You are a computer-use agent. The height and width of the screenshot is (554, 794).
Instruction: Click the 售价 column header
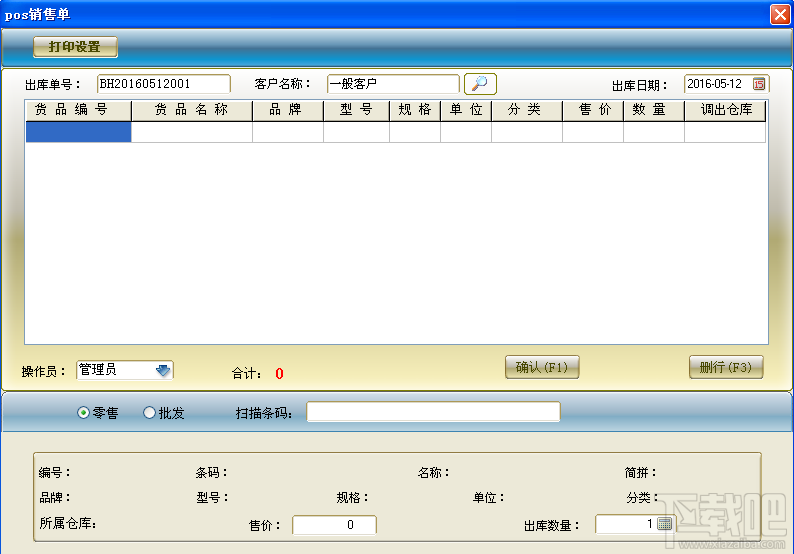[x=593, y=110]
